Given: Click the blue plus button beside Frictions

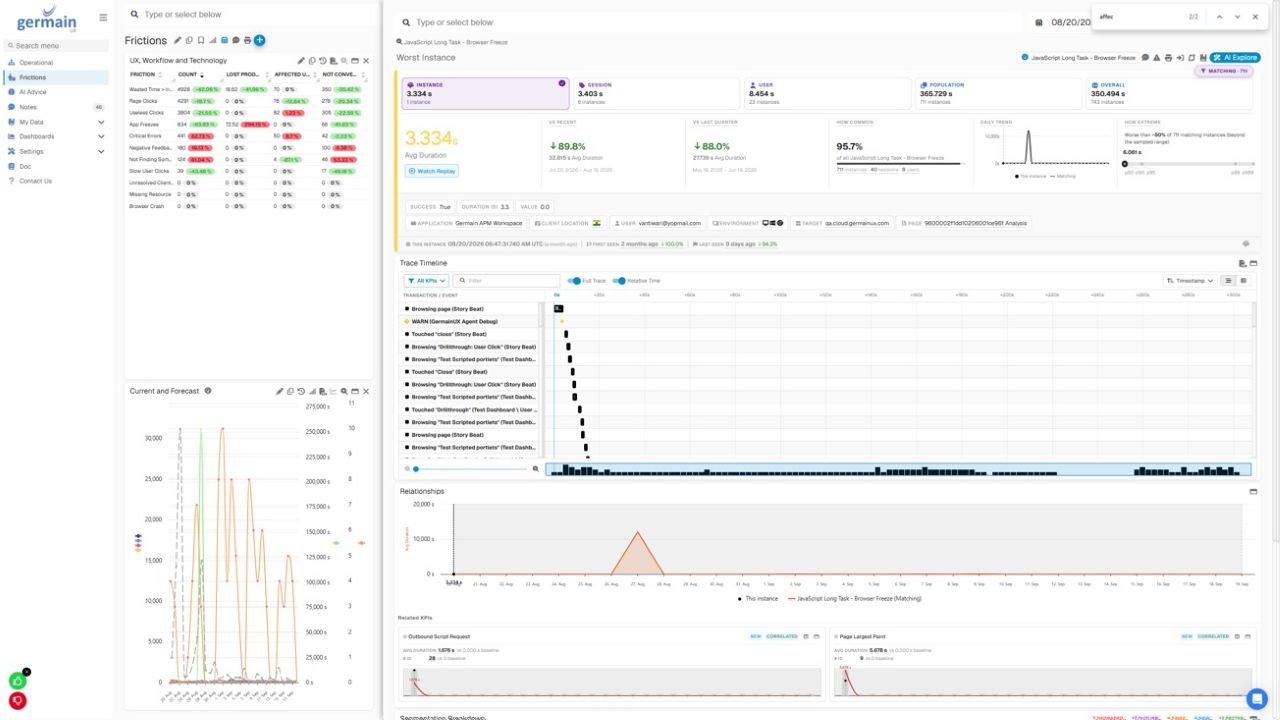Looking at the screenshot, I should click(260, 40).
